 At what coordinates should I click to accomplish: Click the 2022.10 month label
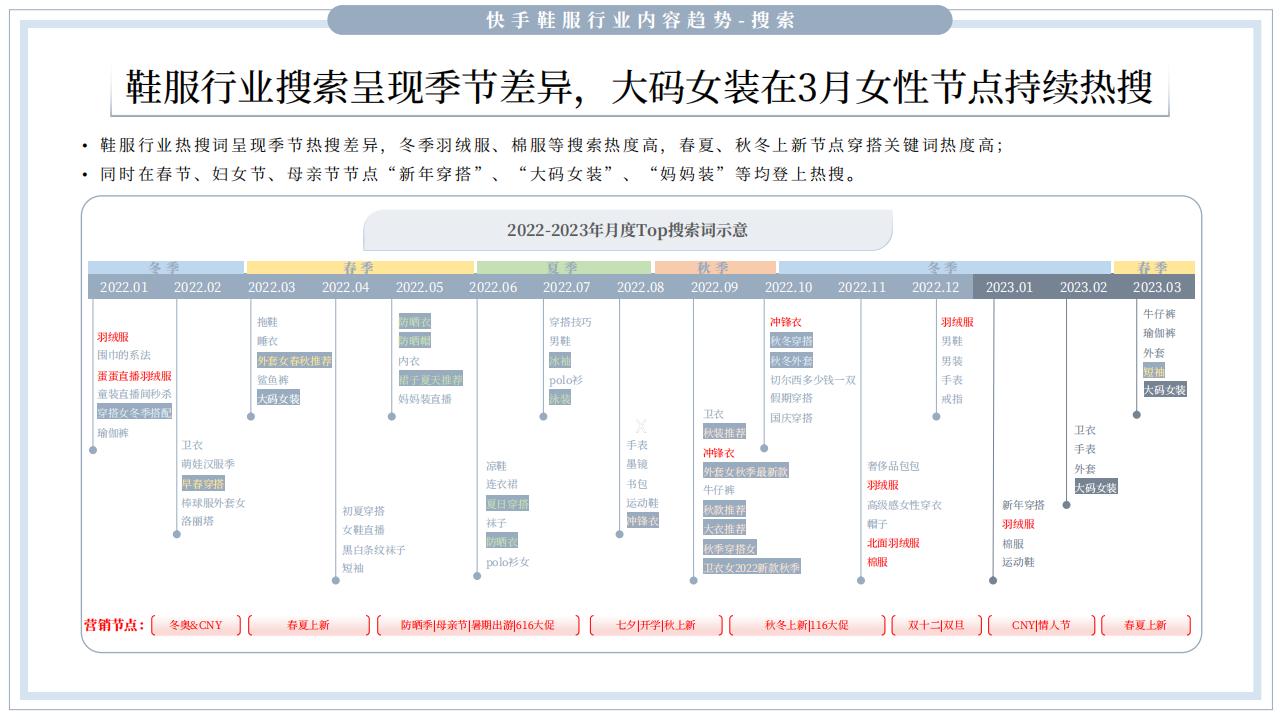tap(789, 287)
